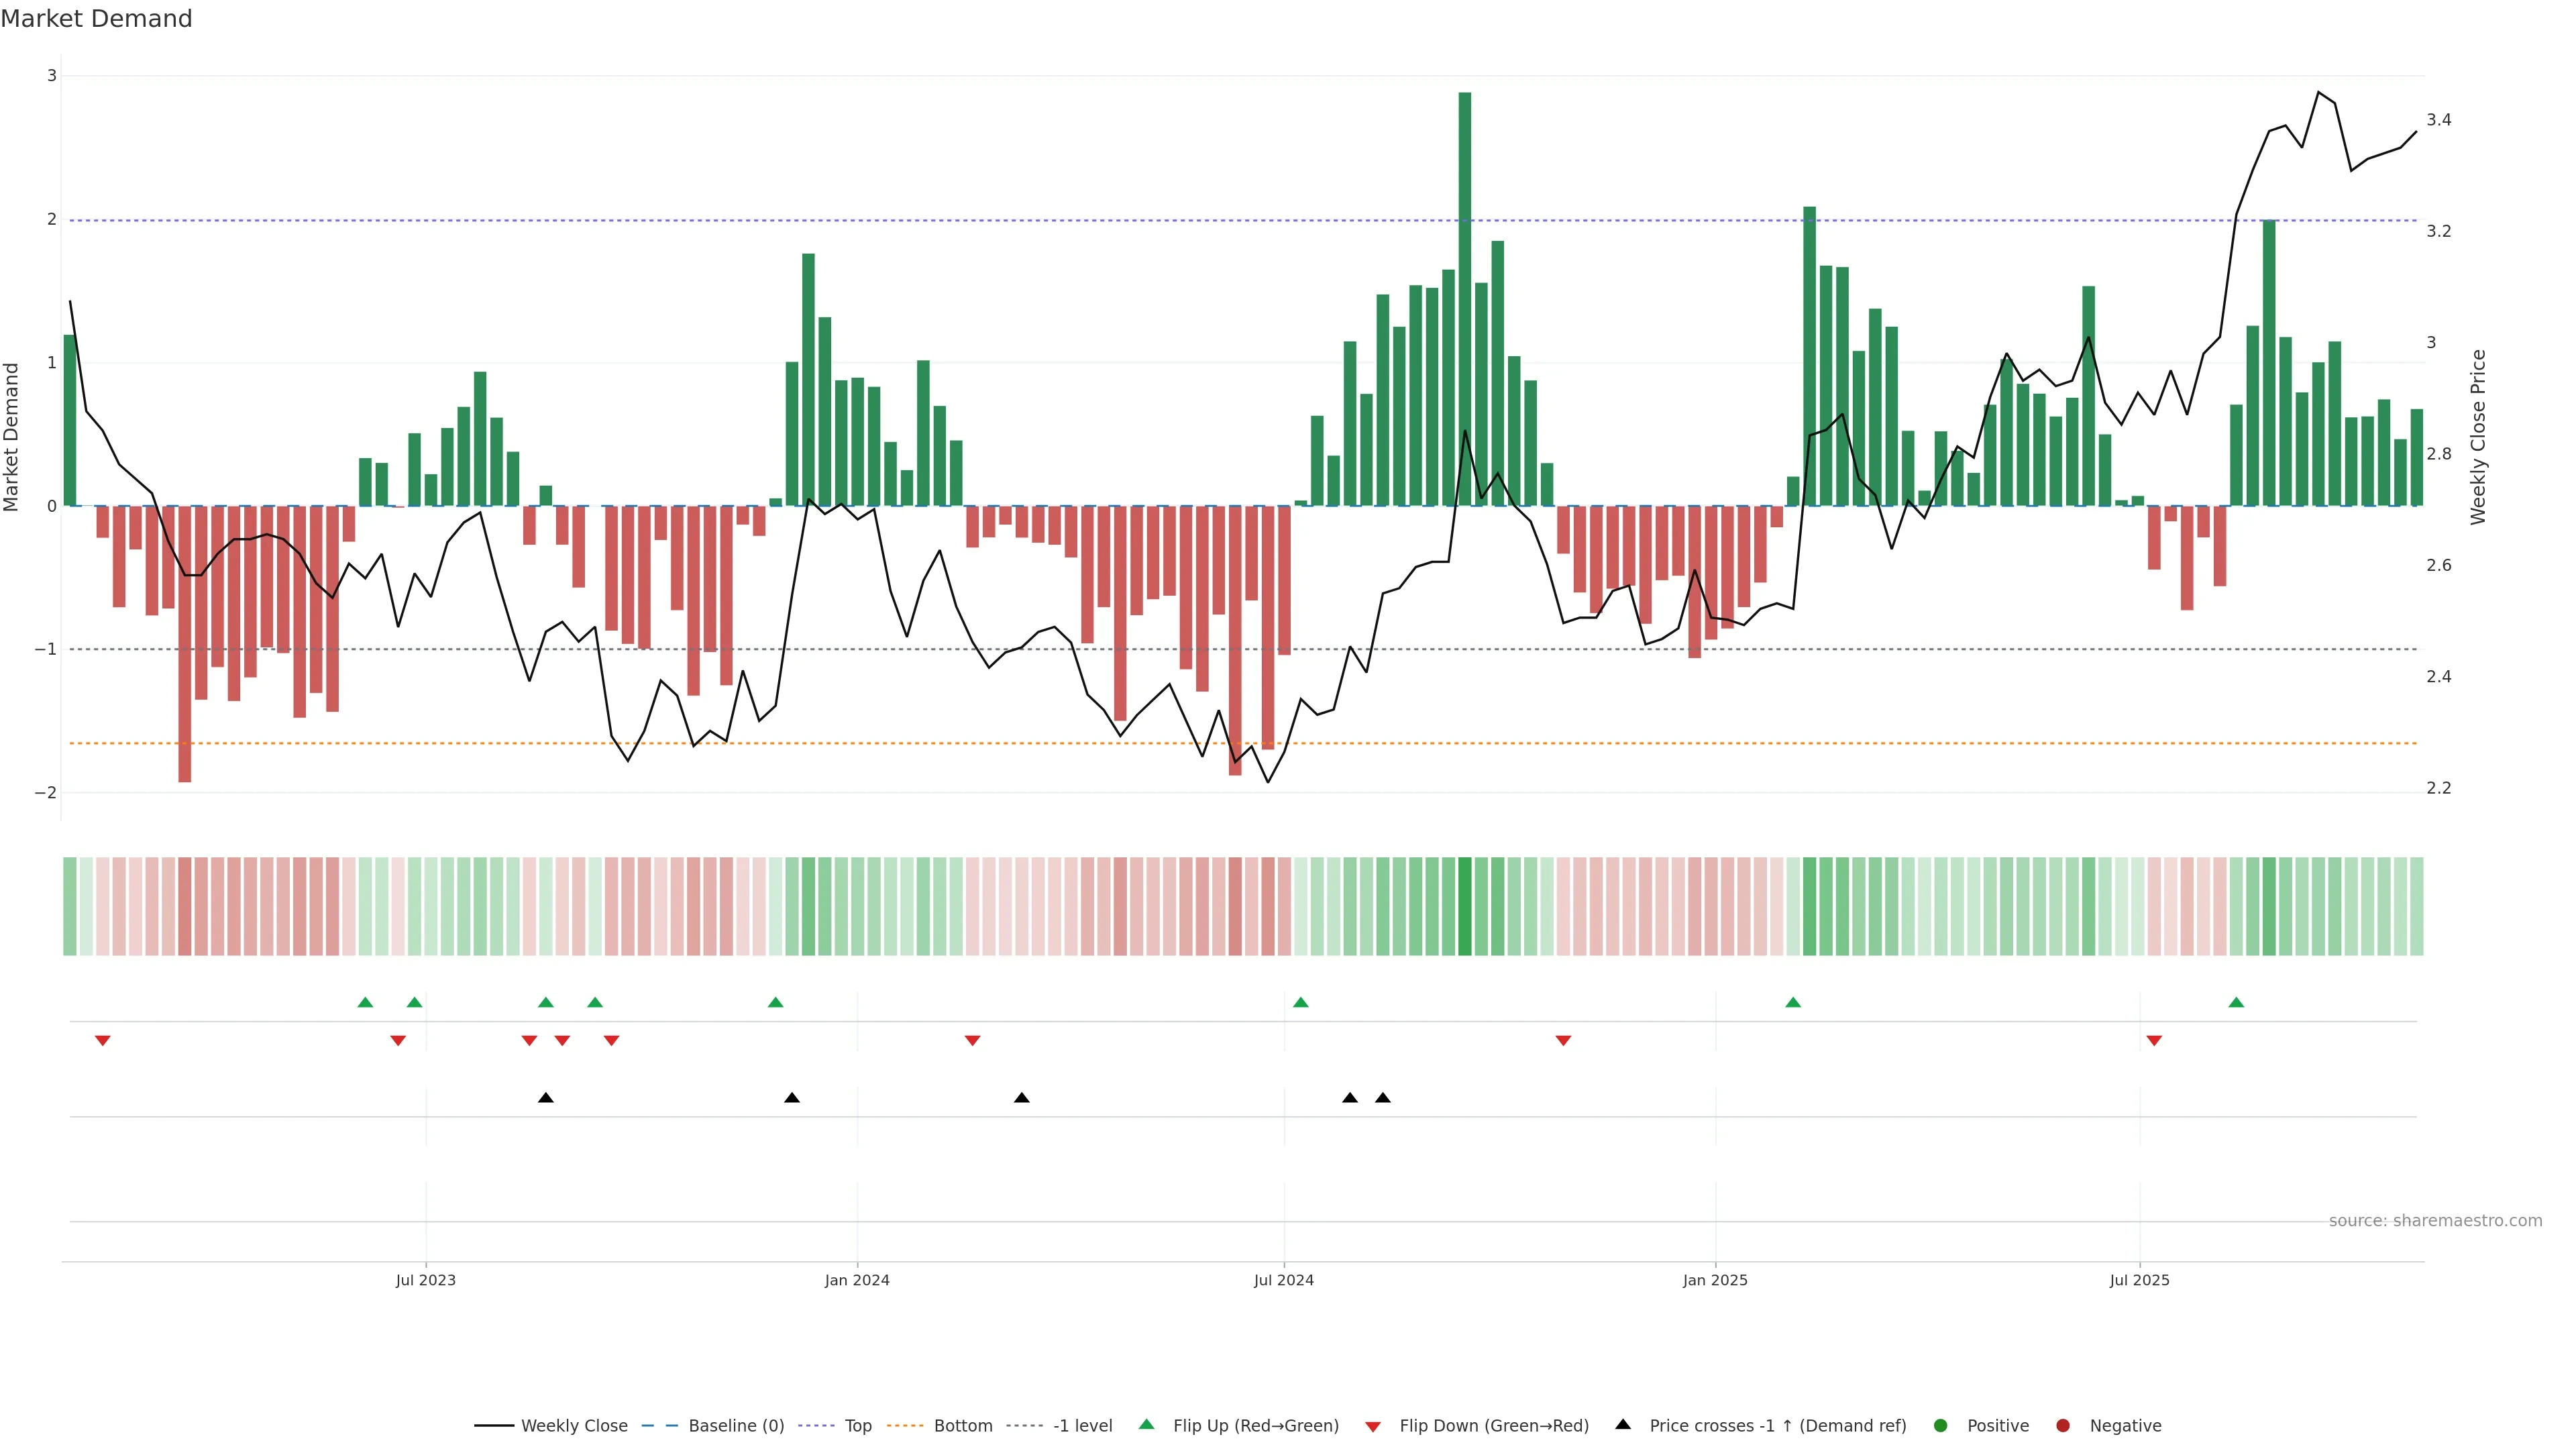Click the tallest green demand bar
2576x1449 pixels.
pyautogui.click(x=1464, y=300)
